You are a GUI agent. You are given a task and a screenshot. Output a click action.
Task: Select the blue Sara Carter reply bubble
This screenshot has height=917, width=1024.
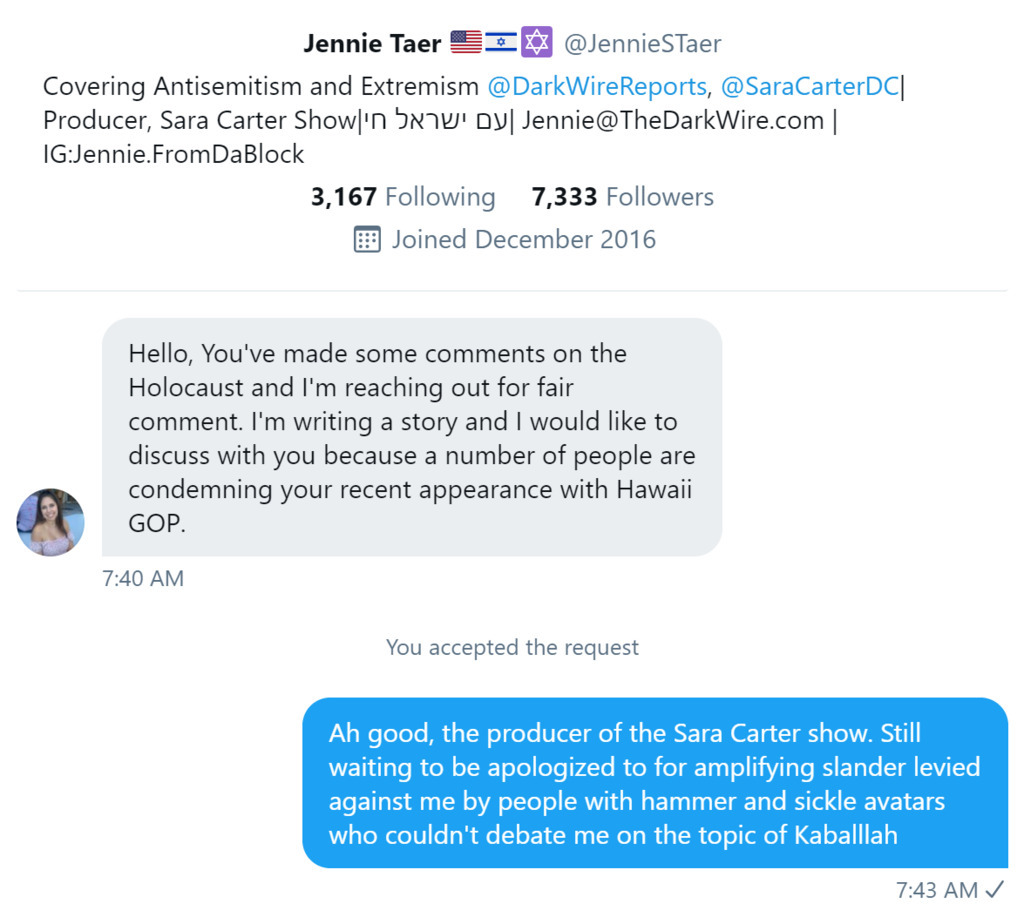coord(655,783)
